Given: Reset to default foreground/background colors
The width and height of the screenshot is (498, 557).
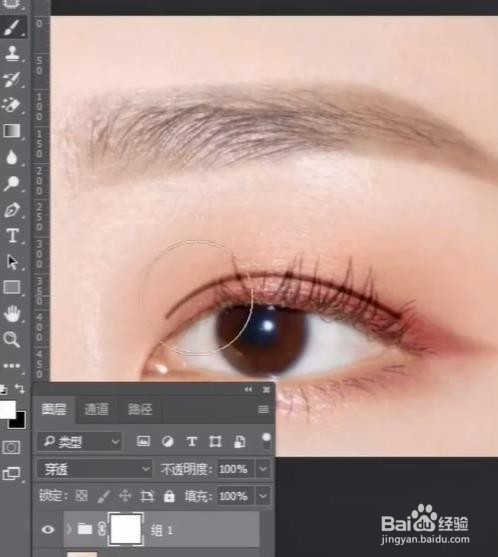Looking at the screenshot, I should [x=3, y=390].
